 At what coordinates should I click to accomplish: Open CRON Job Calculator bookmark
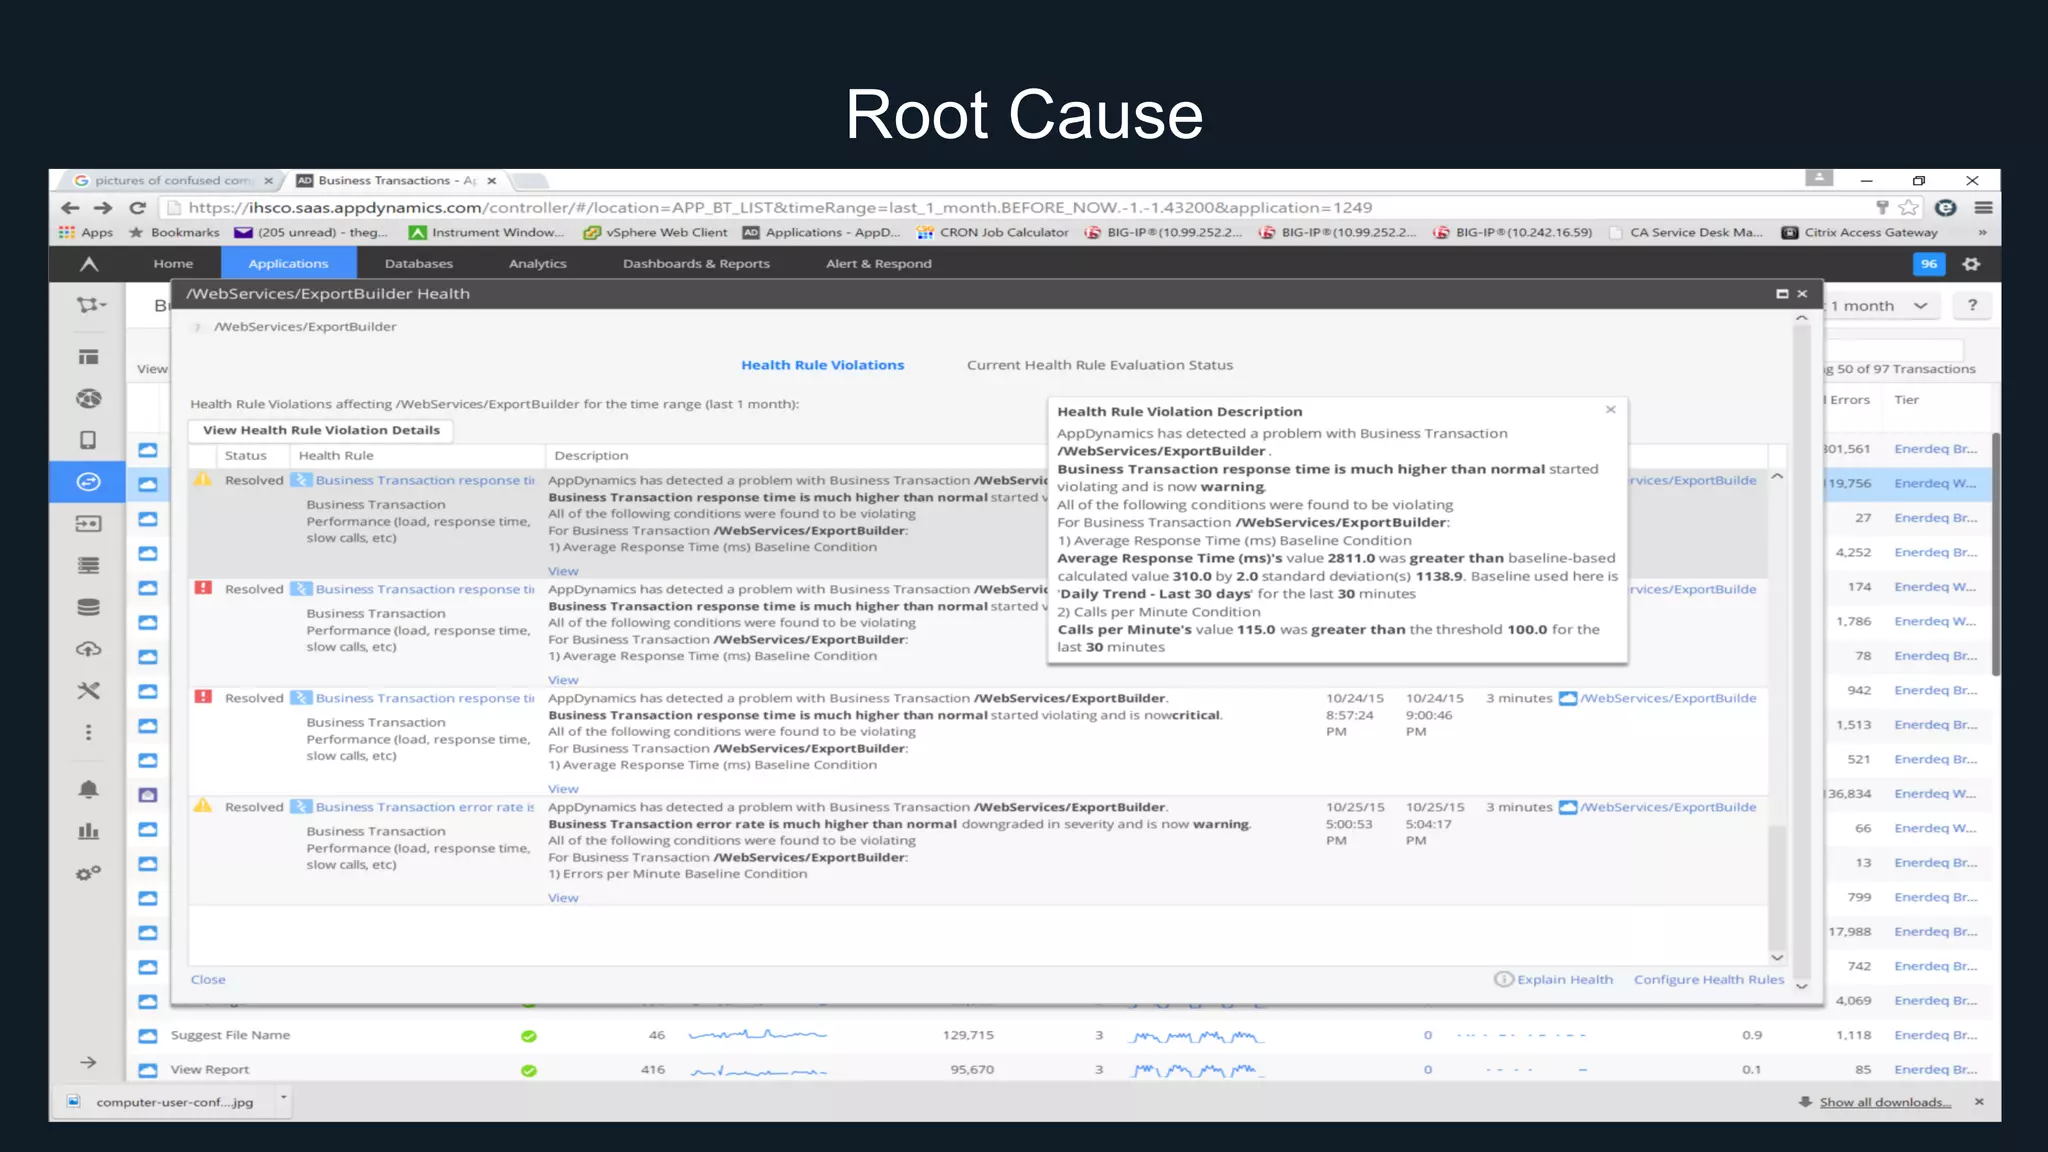pyautogui.click(x=992, y=232)
